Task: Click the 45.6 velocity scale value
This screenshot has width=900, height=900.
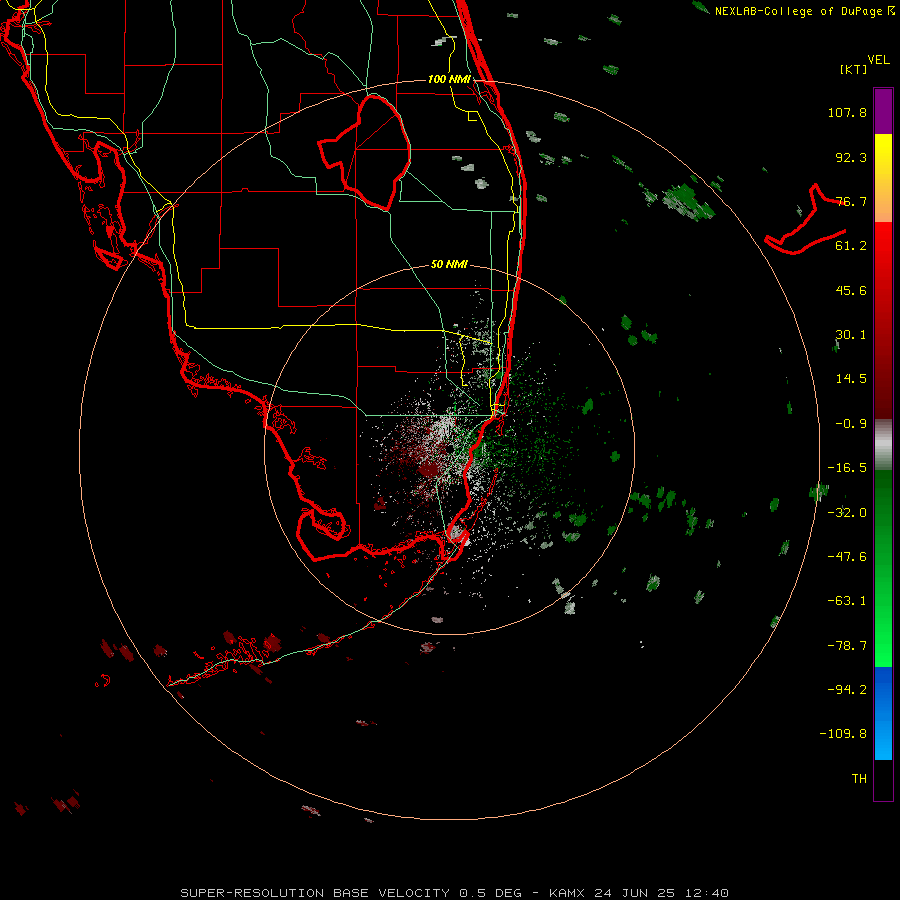Action: [x=851, y=290]
